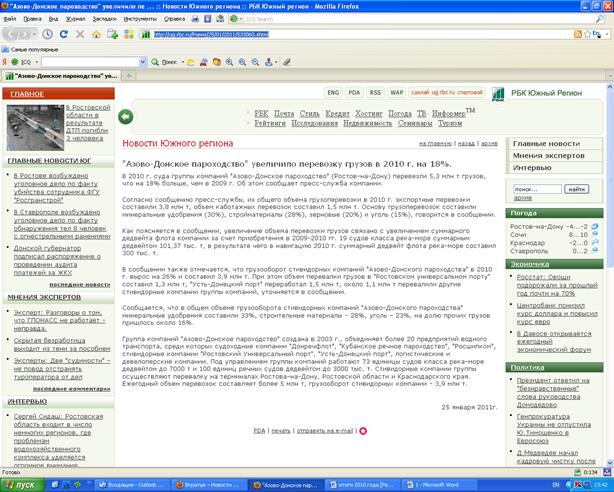This screenshot has height=492, width=614.
Task: Click the zoom-in magnifier toolbar icon
Action: 229,62
